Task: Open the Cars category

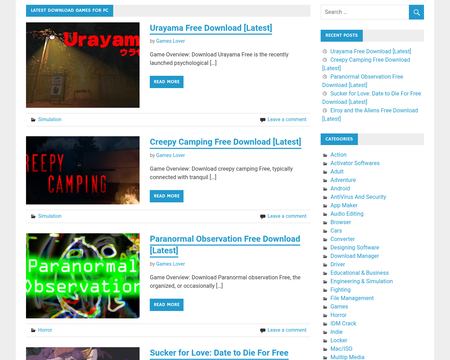Action: (x=336, y=231)
